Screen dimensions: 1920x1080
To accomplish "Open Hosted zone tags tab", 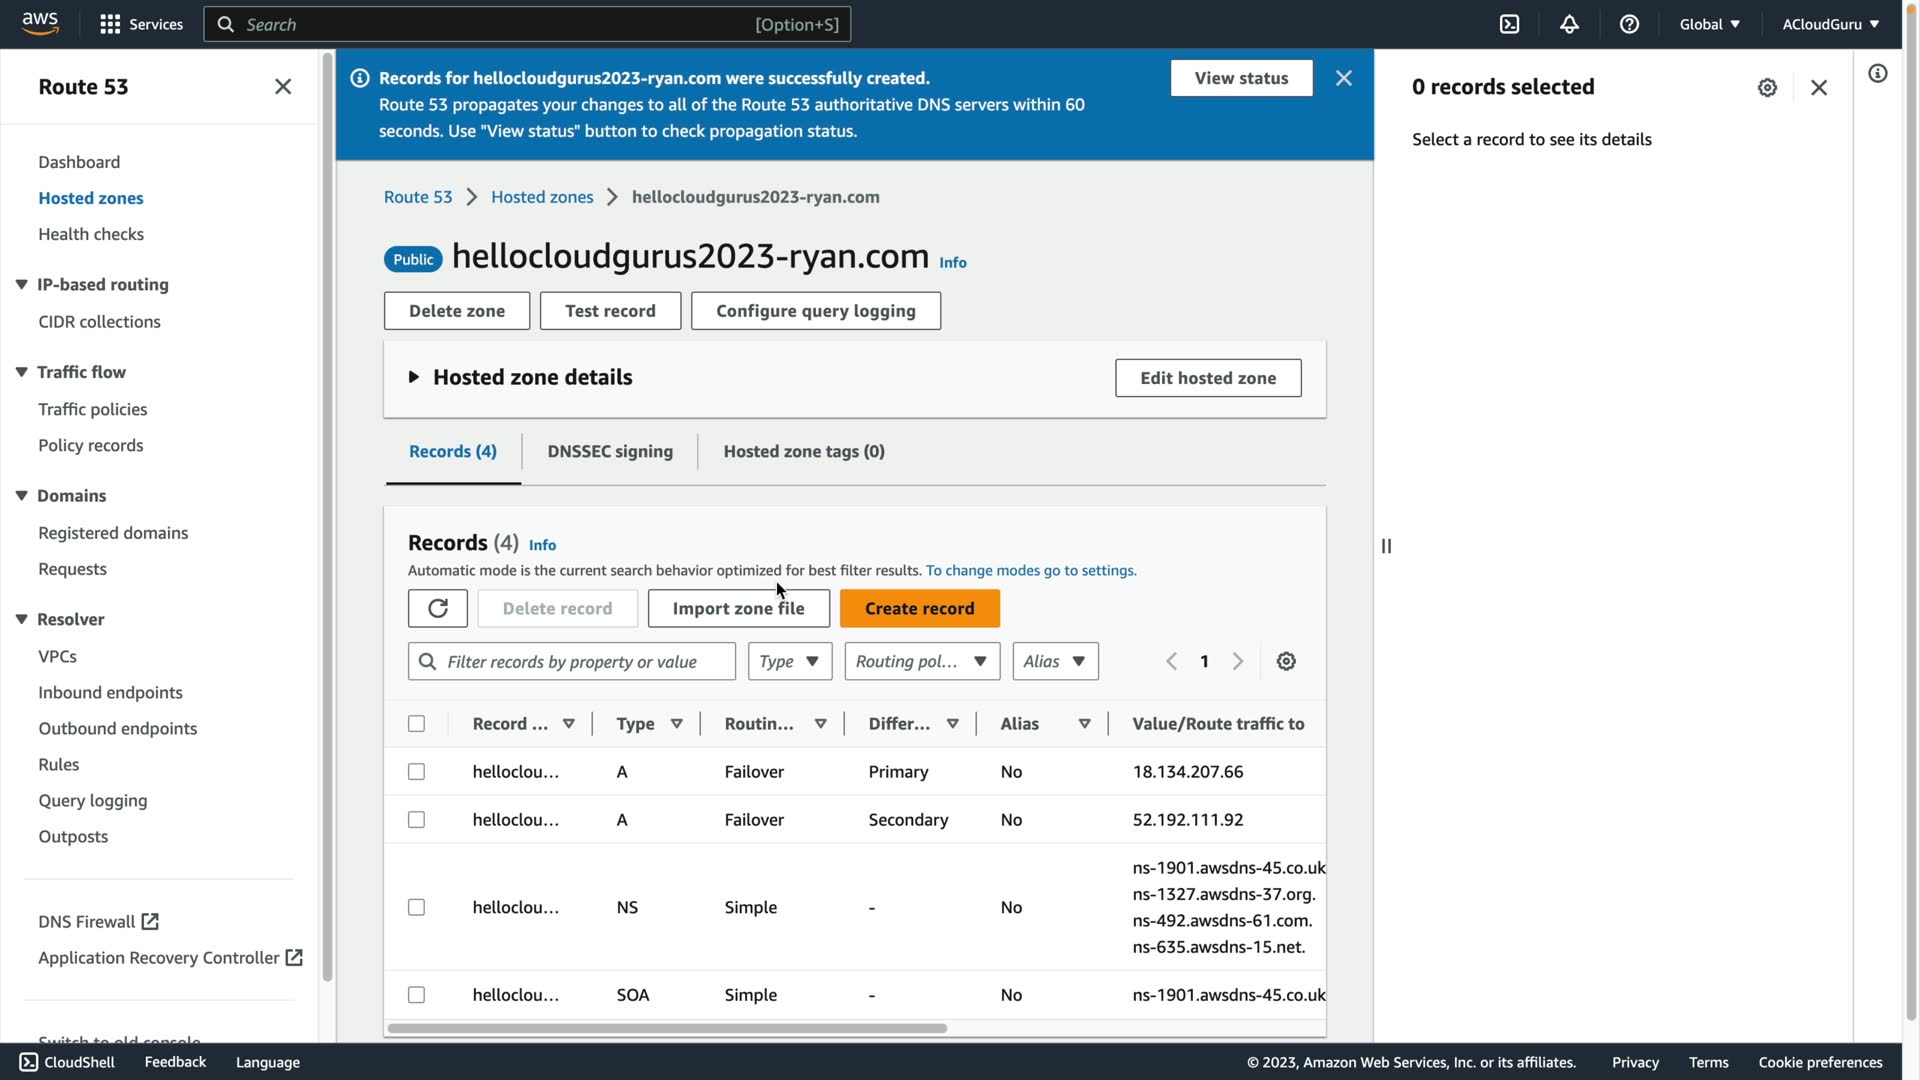I will [803, 451].
